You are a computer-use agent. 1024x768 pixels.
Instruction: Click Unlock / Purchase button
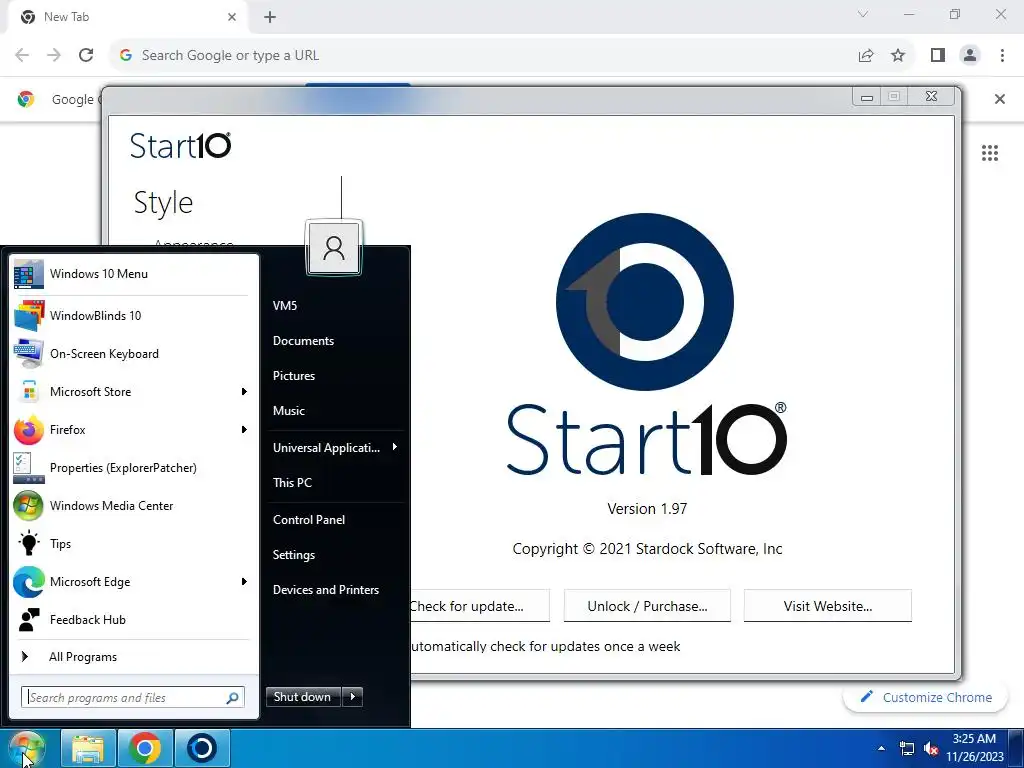click(647, 606)
